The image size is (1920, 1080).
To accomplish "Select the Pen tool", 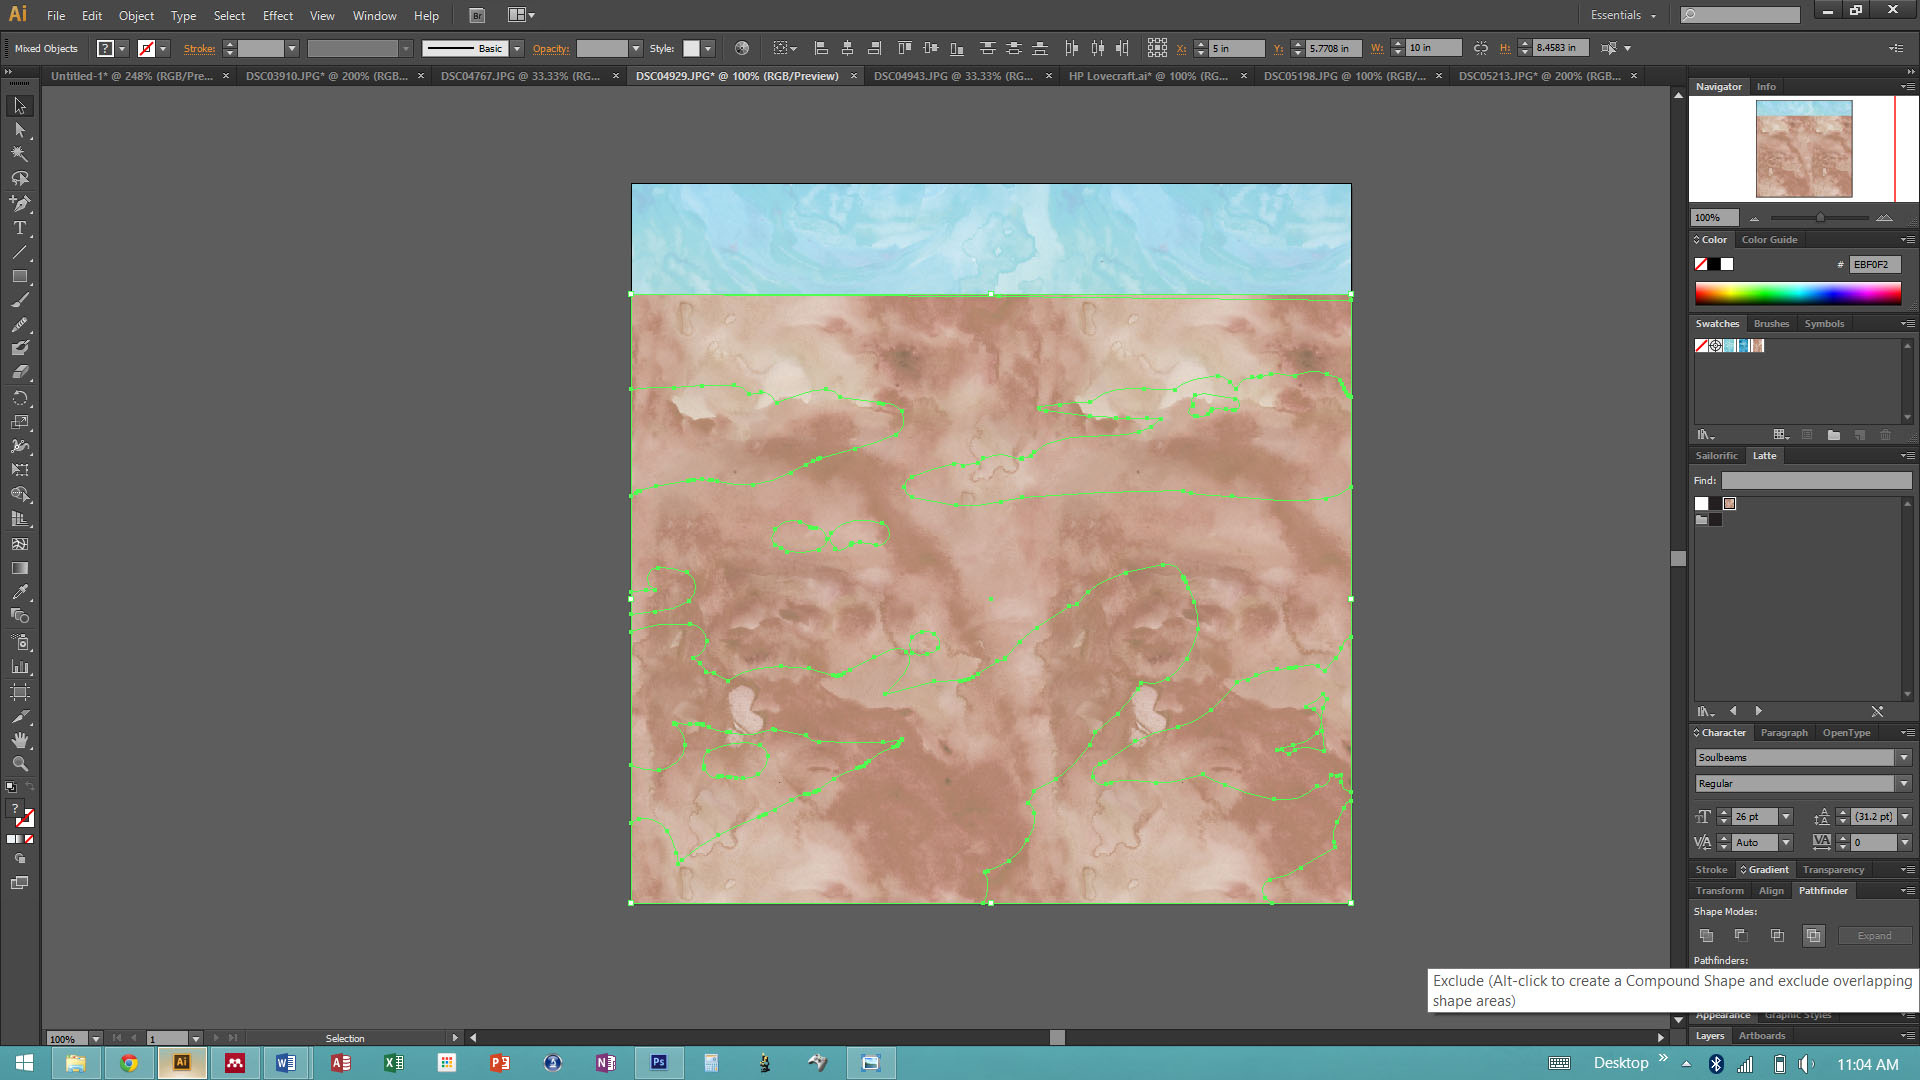I will (19, 203).
